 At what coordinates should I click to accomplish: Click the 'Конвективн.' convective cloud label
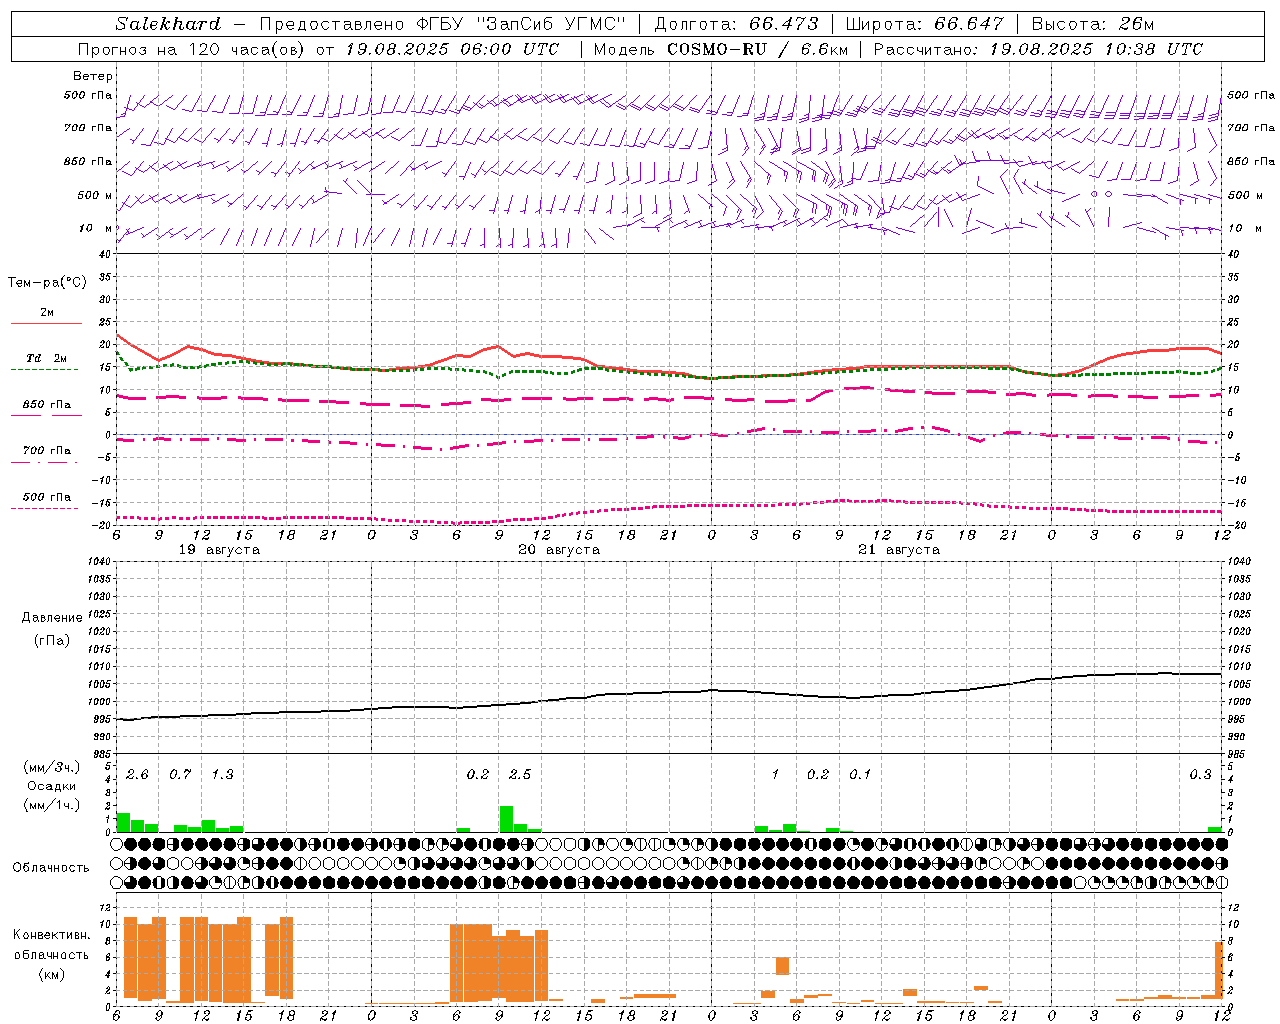click(51, 935)
